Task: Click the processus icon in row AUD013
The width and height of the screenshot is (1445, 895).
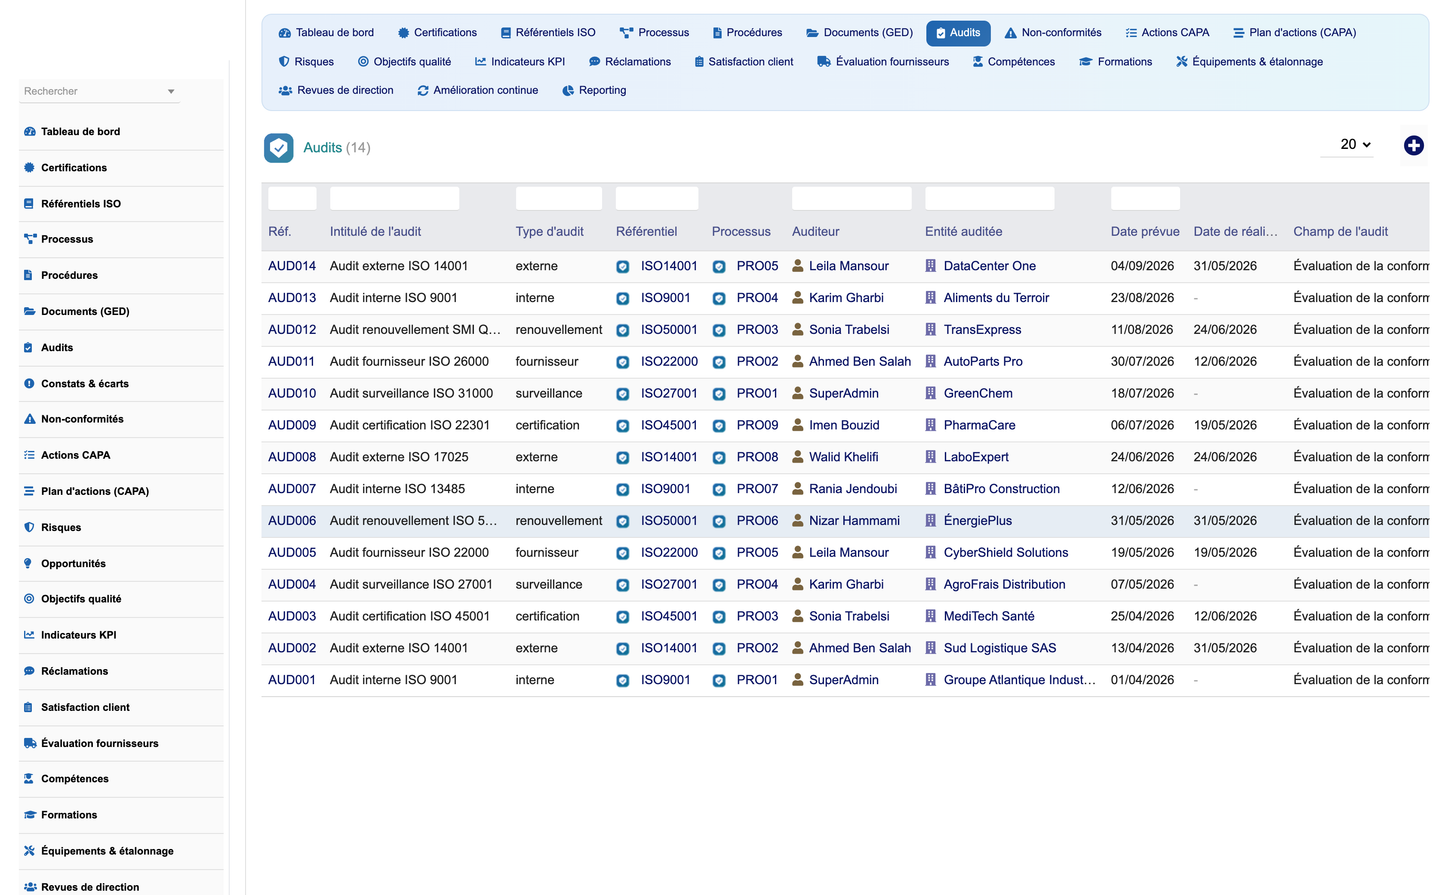Action: (x=719, y=299)
